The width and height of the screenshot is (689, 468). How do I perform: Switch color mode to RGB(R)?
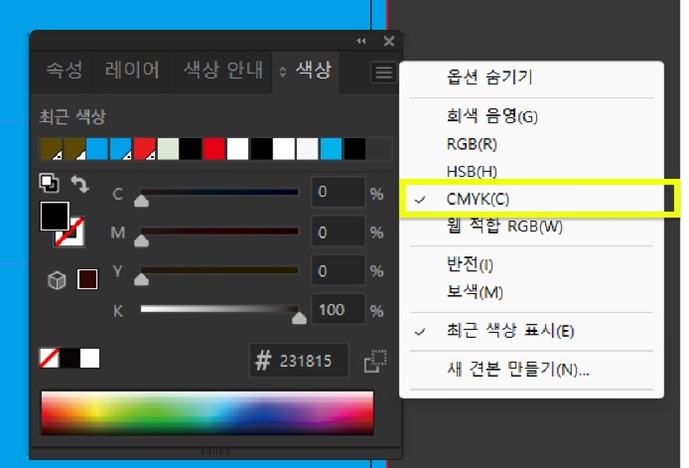click(x=472, y=144)
